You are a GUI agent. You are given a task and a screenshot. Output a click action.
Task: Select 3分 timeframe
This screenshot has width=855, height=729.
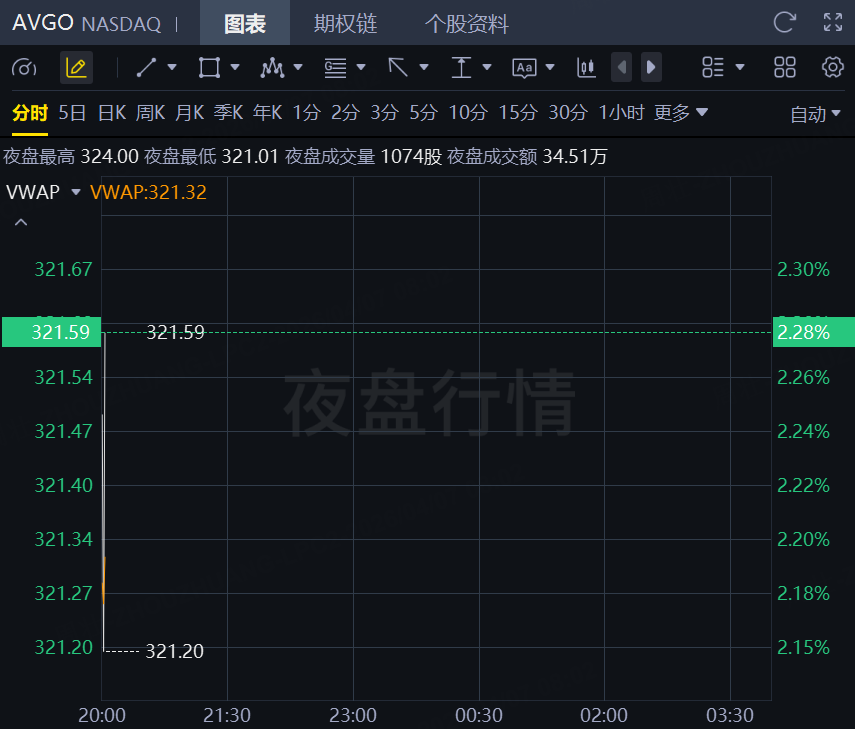384,113
